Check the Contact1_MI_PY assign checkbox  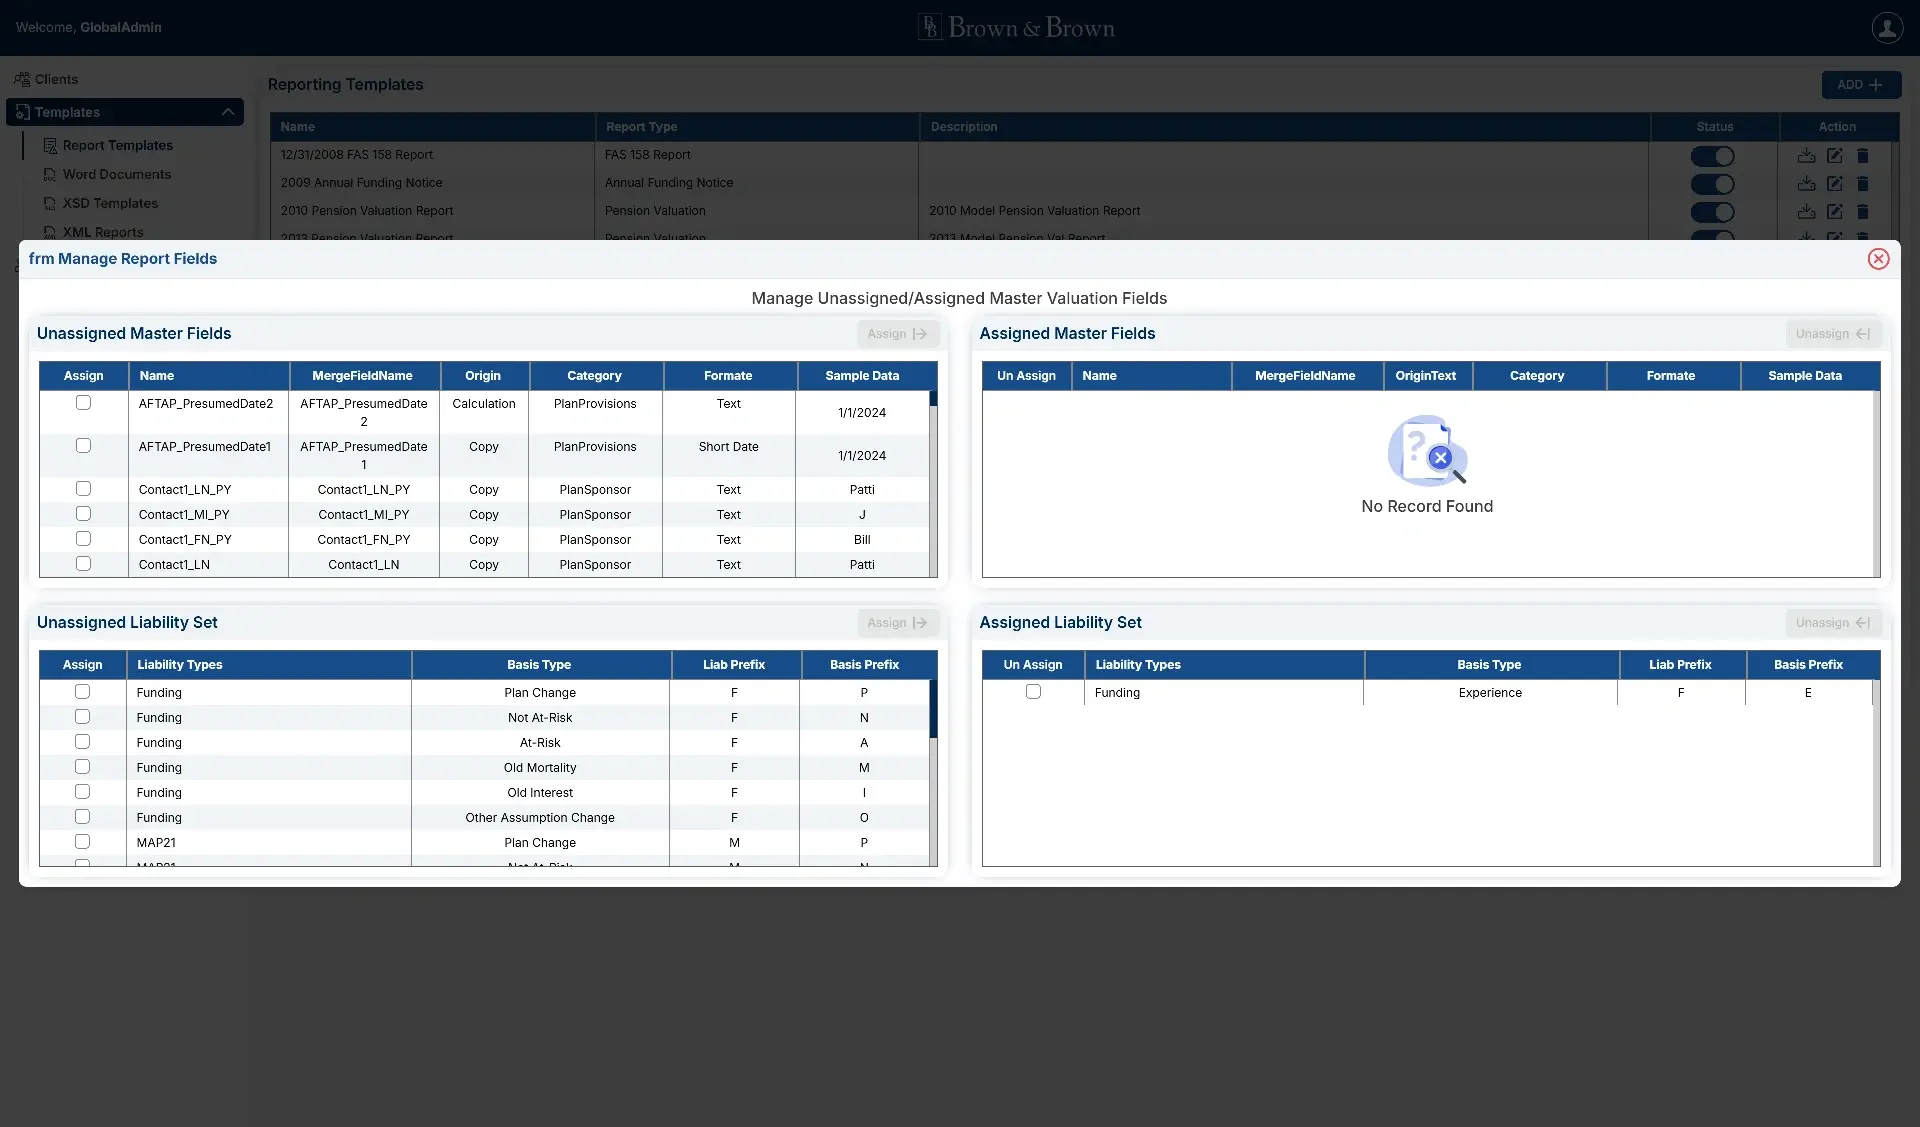click(x=83, y=514)
